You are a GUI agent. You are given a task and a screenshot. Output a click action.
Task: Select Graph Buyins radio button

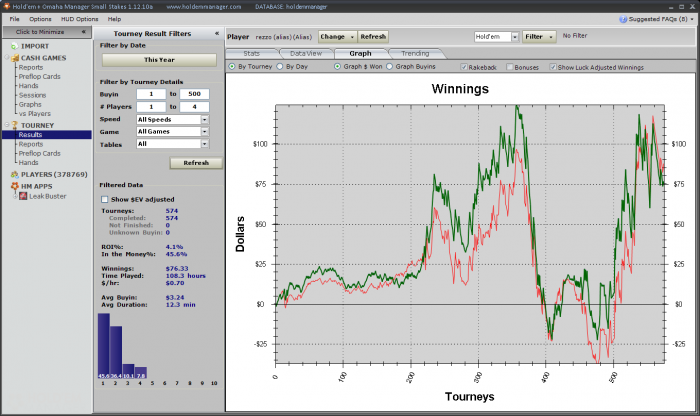click(x=389, y=67)
